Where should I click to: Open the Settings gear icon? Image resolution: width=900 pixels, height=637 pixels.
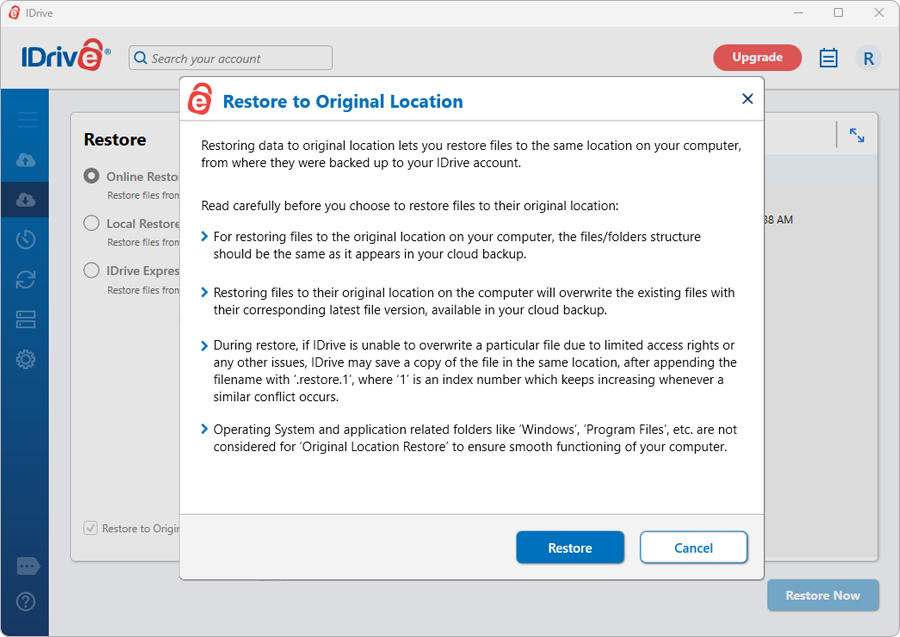[27, 359]
